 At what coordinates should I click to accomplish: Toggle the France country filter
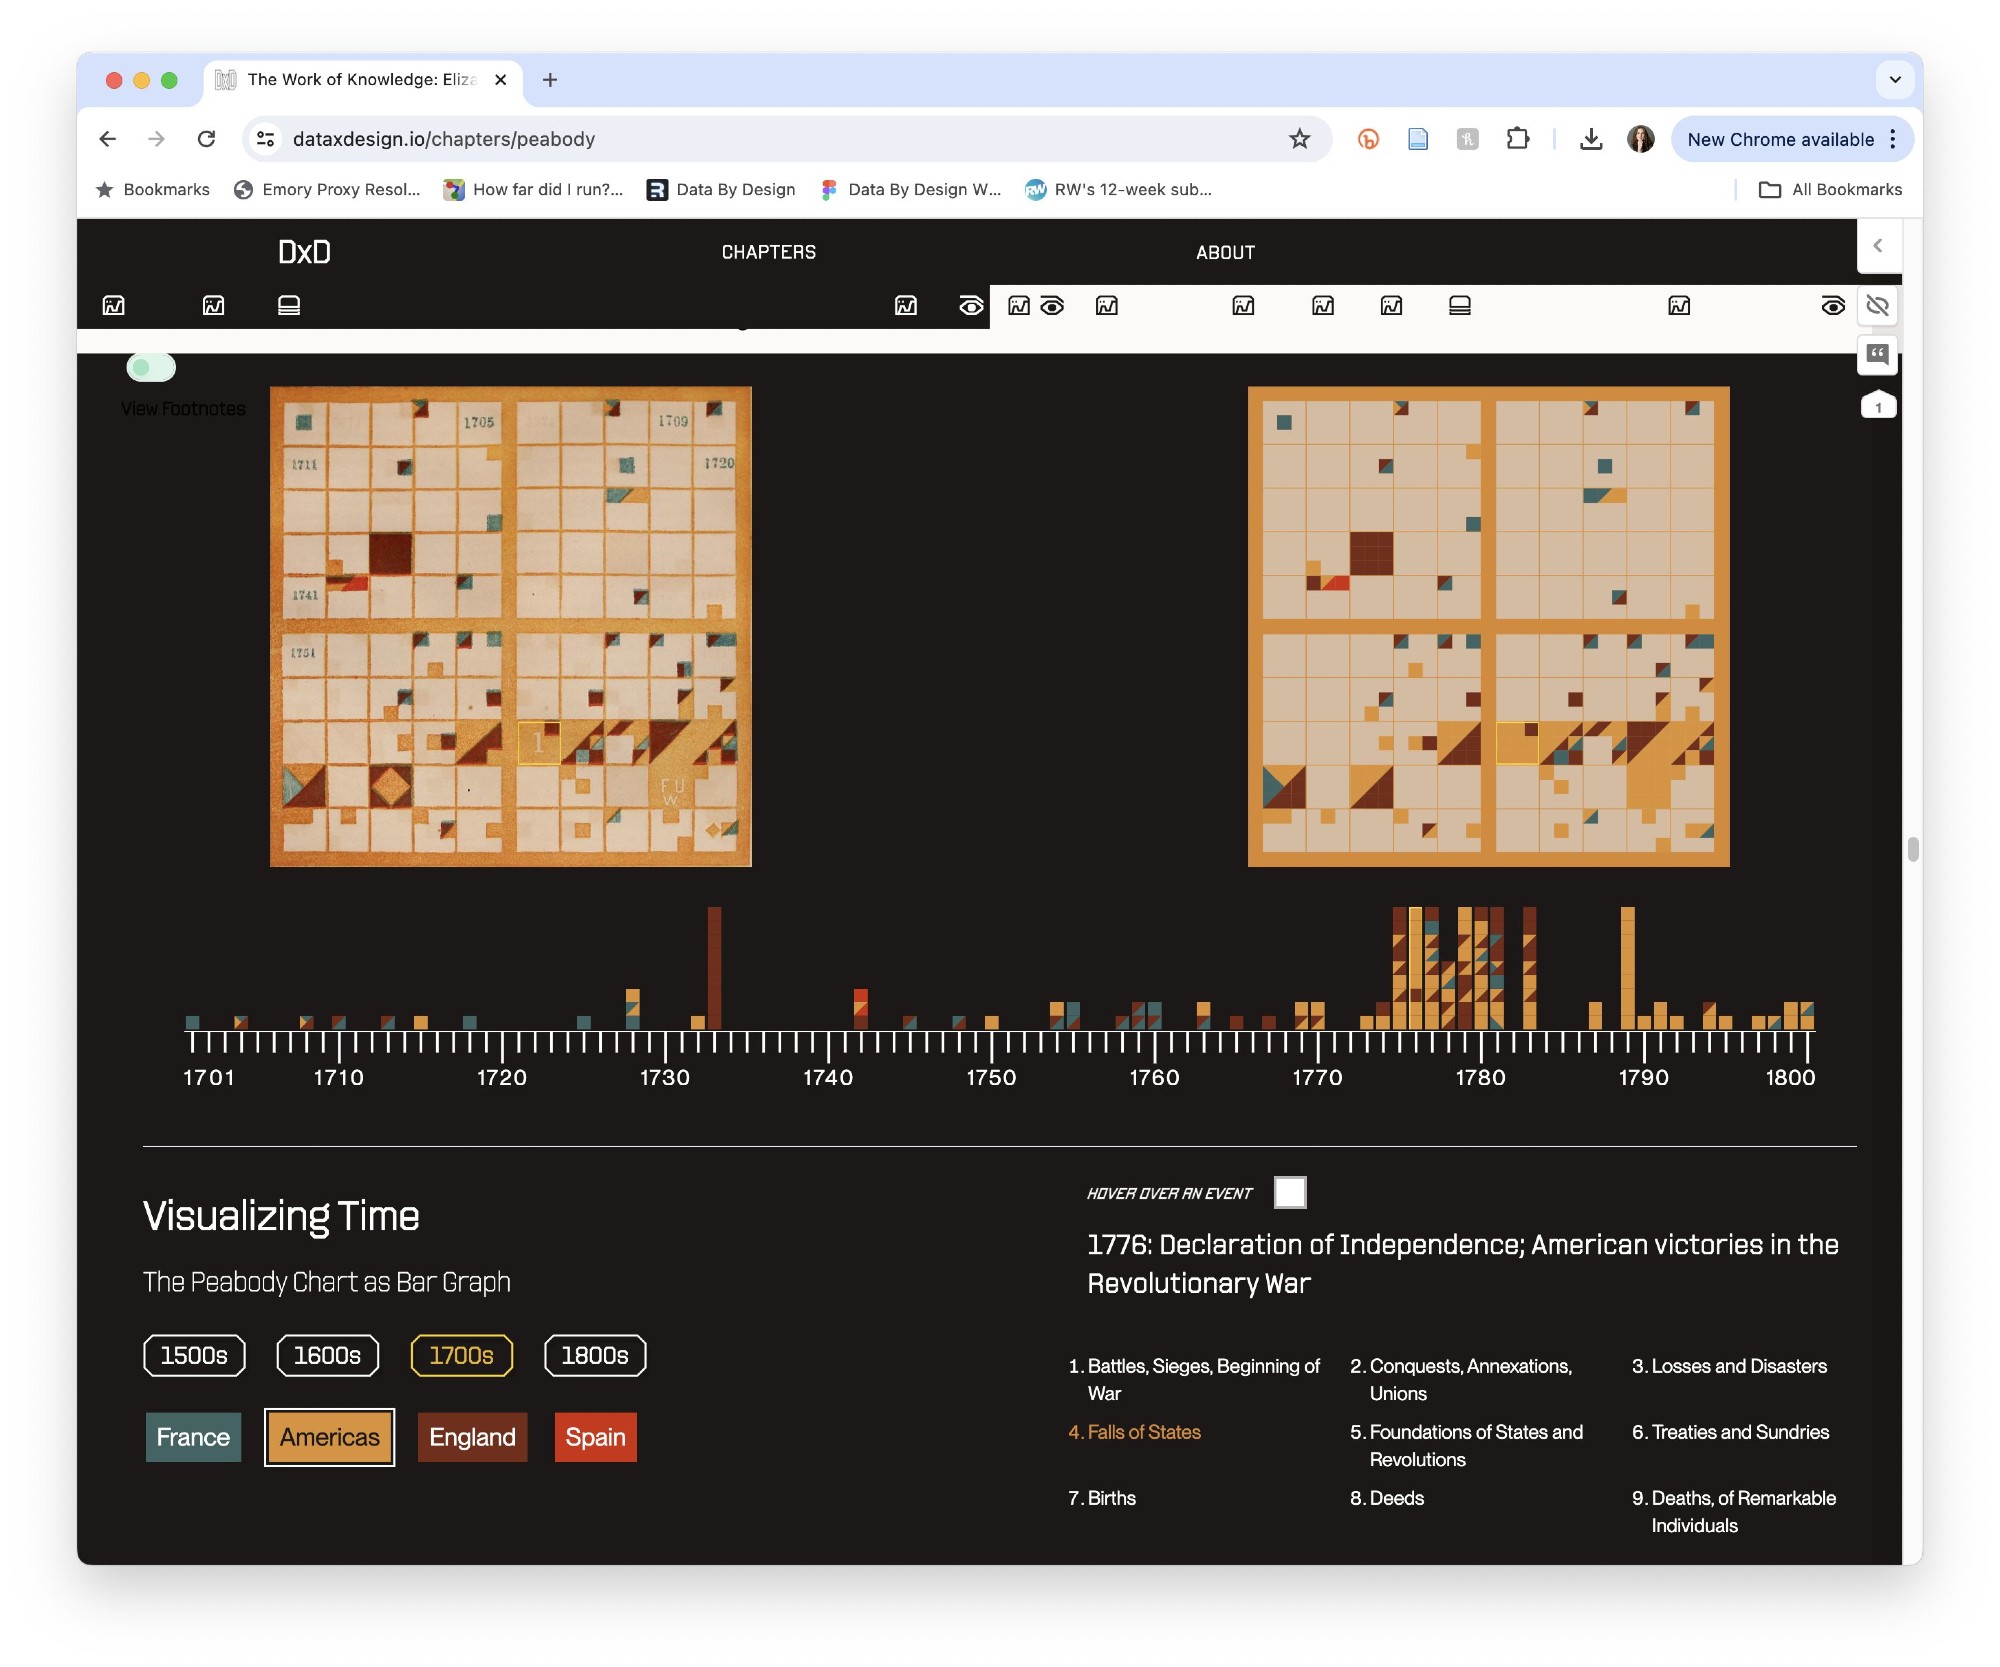193,1437
